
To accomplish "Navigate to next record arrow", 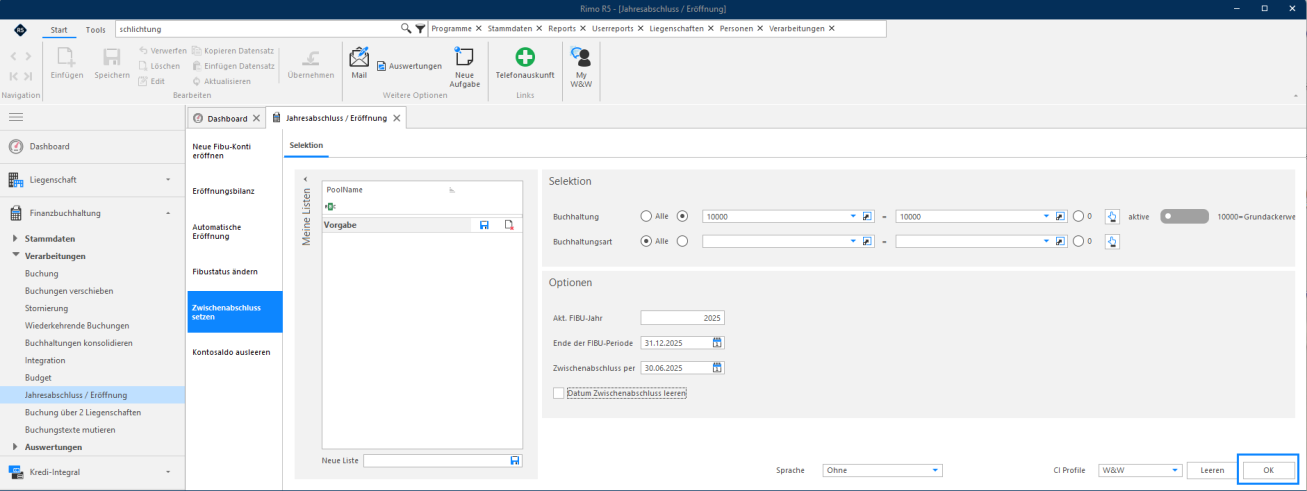I will [28, 56].
